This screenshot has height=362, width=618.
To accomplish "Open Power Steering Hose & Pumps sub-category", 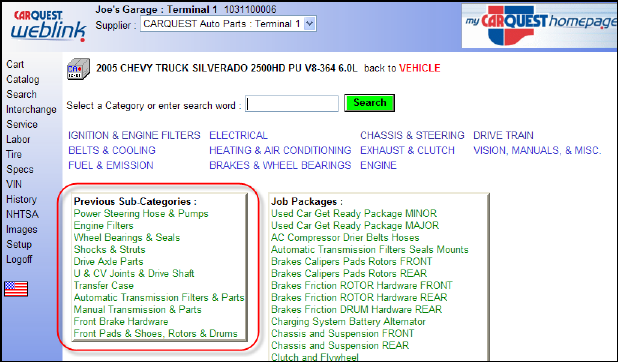I will point(141,214).
